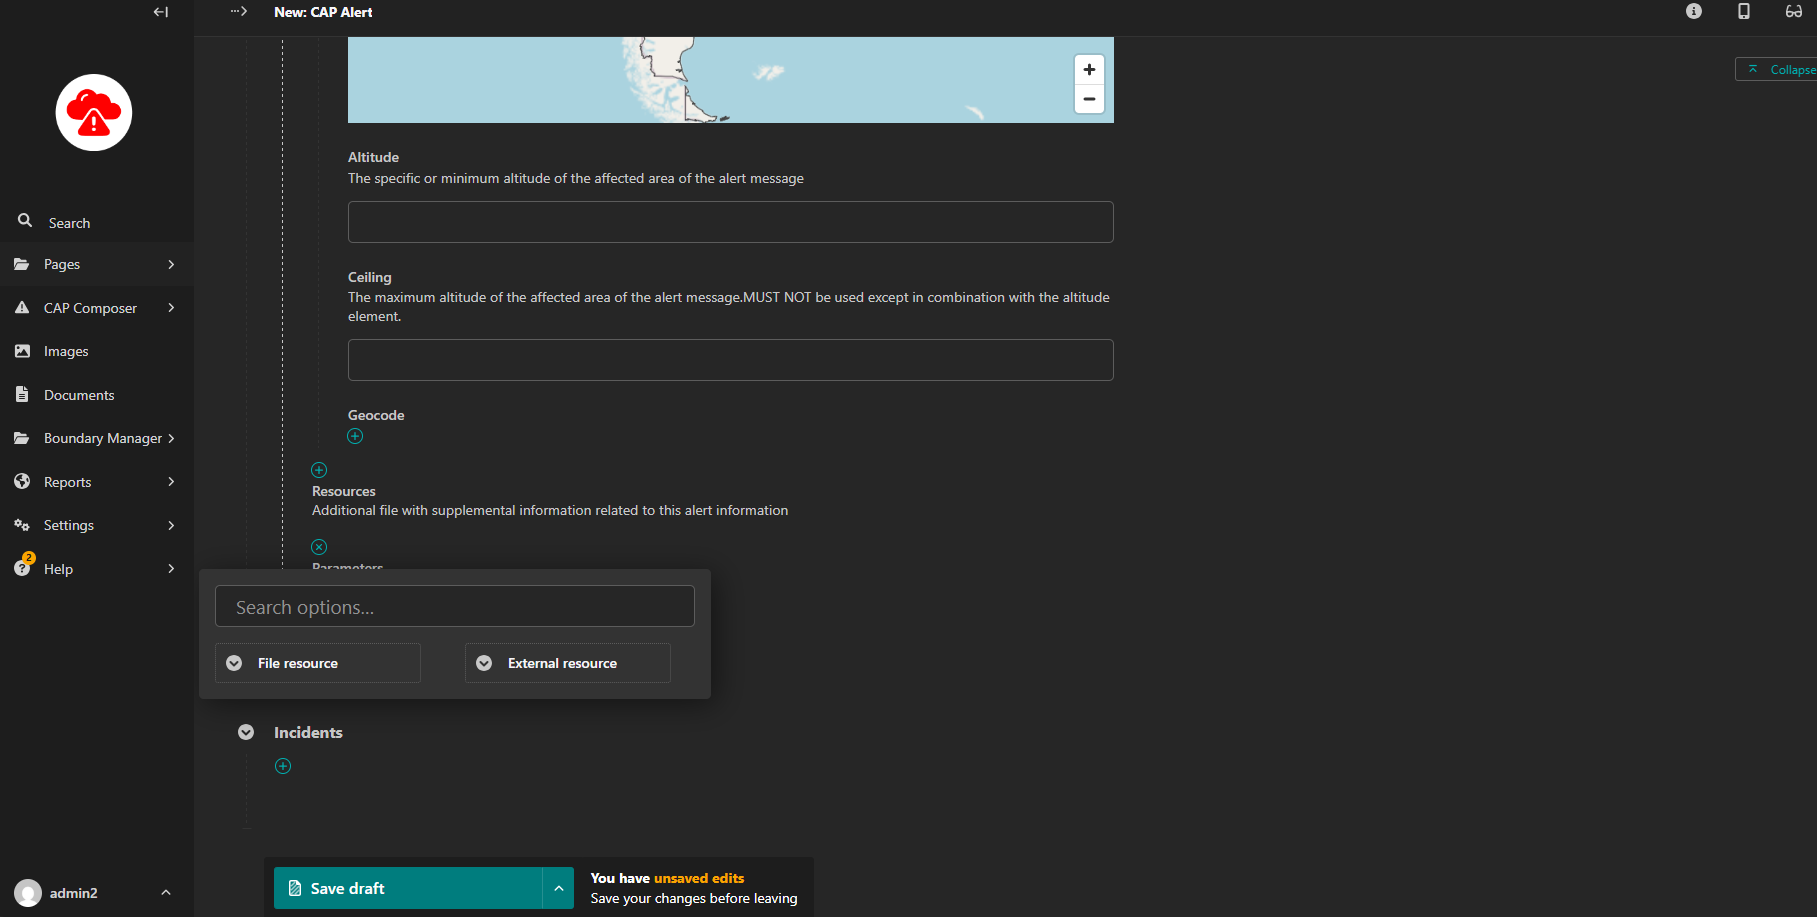Zoom in on the map
The image size is (1817, 917).
[1089, 70]
